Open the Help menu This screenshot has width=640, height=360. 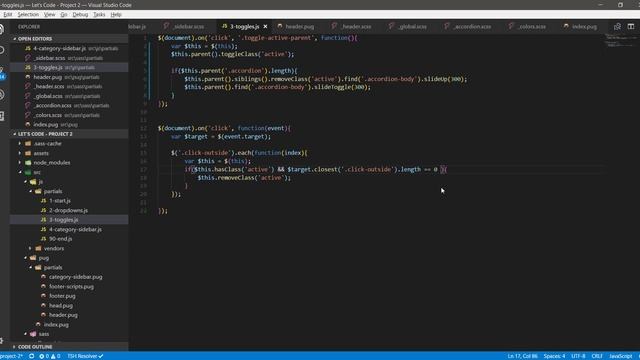116,14
